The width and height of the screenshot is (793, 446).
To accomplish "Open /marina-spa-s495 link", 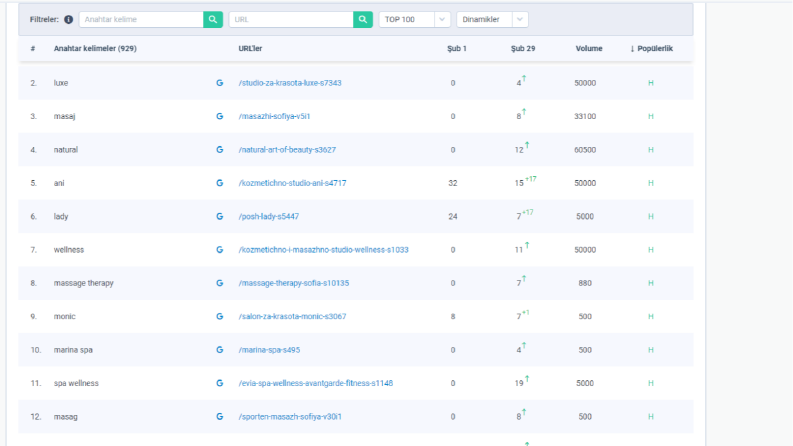I will 269,350.
